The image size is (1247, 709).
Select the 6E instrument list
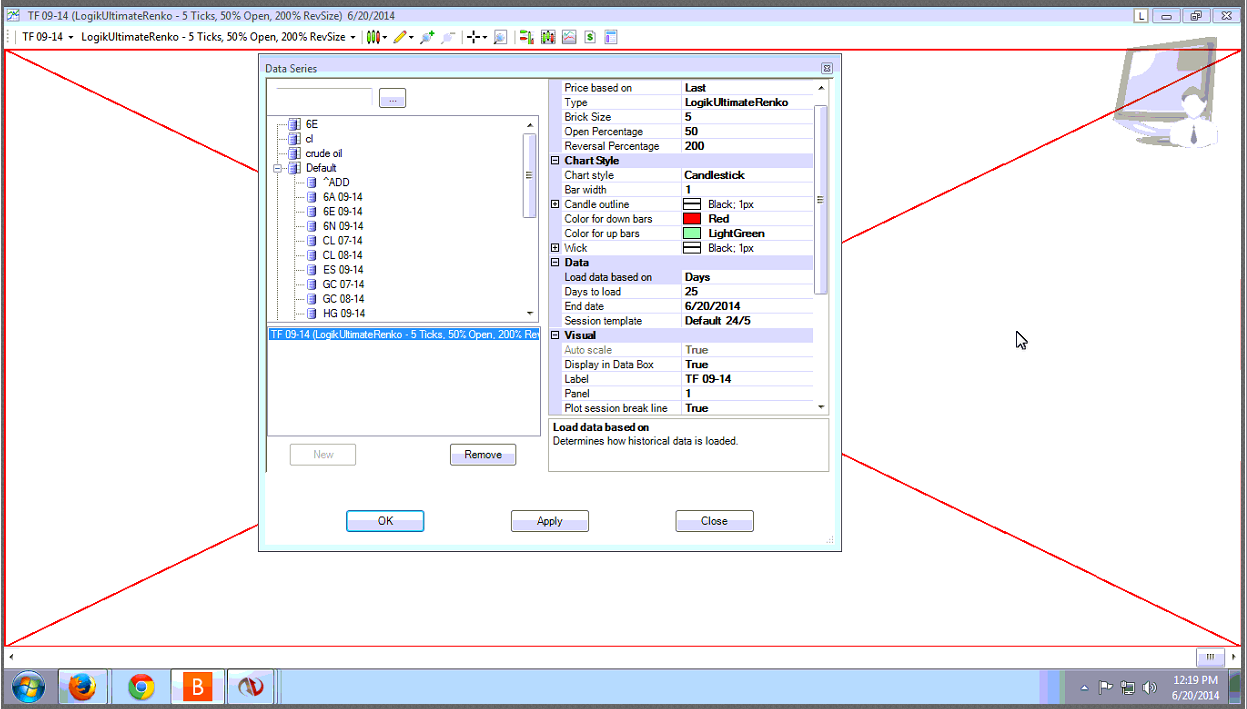click(312, 124)
